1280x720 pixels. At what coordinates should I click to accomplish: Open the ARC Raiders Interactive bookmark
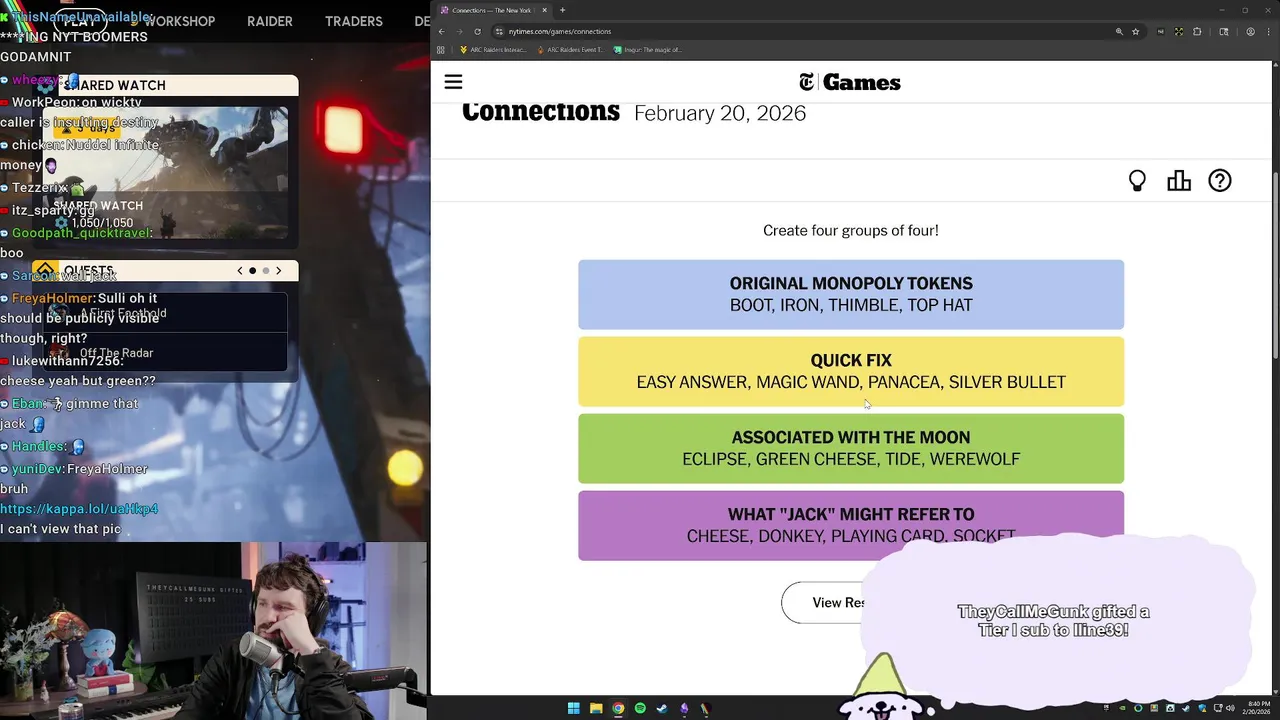493,49
